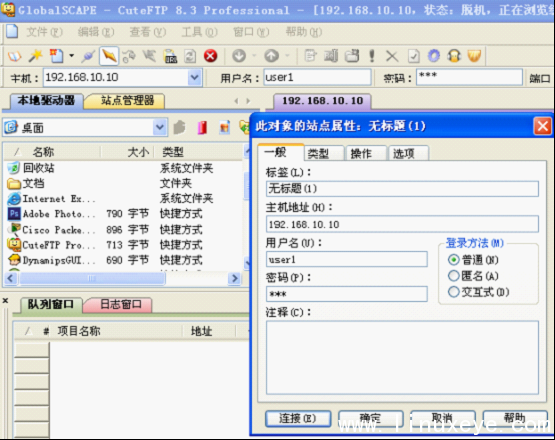Image resolution: width=555 pixels, height=440 pixels.
Task: Switch to the 队列窗口 tab
Action: (50, 304)
